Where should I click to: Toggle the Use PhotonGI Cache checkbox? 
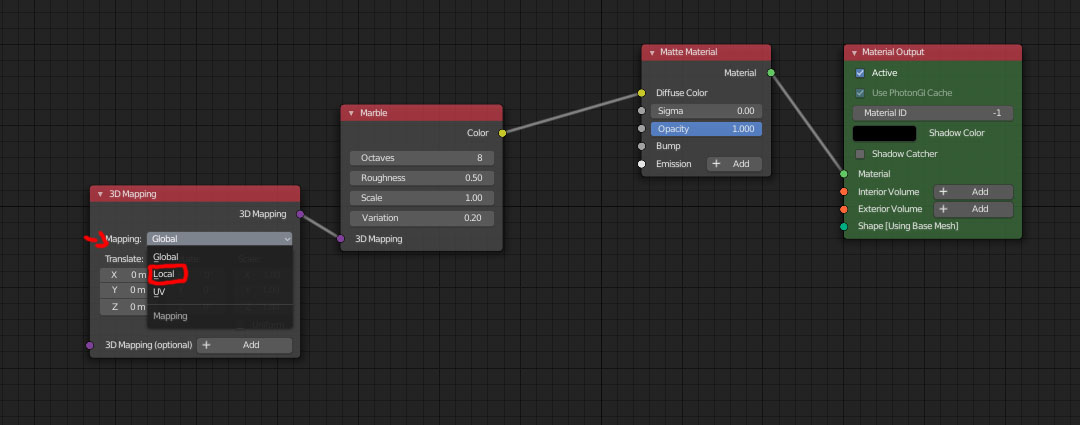click(x=860, y=93)
